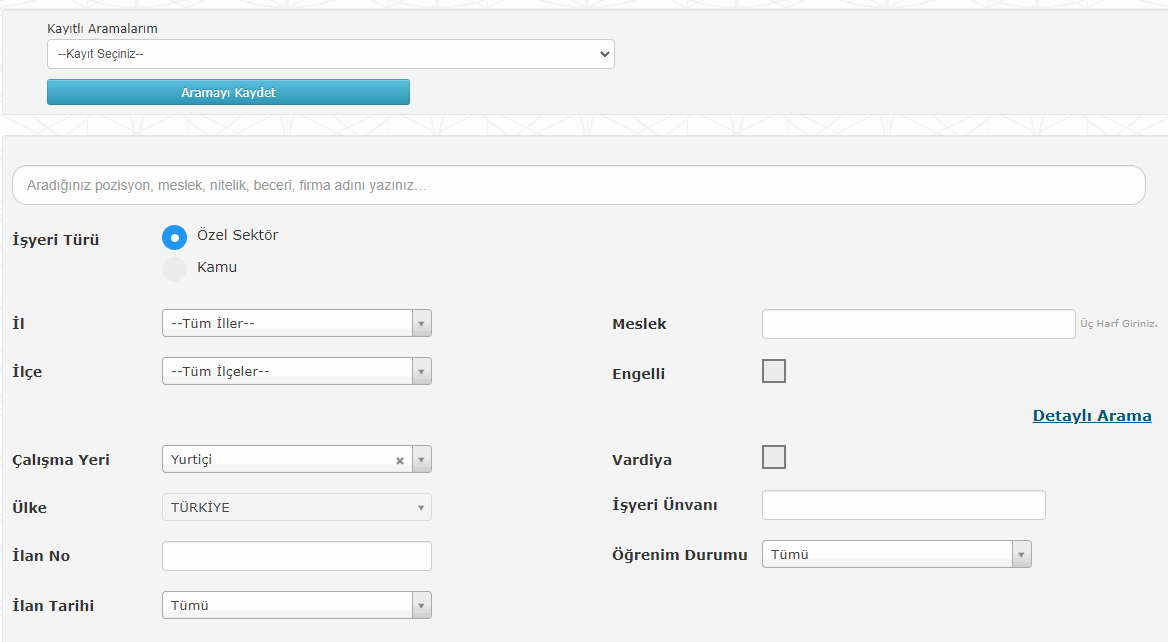Image resolution: width=1168 pixels, height=642 pixels.
Task: Click the Öğrenim Durumu arrow icon
Action: pos(1020,554)
